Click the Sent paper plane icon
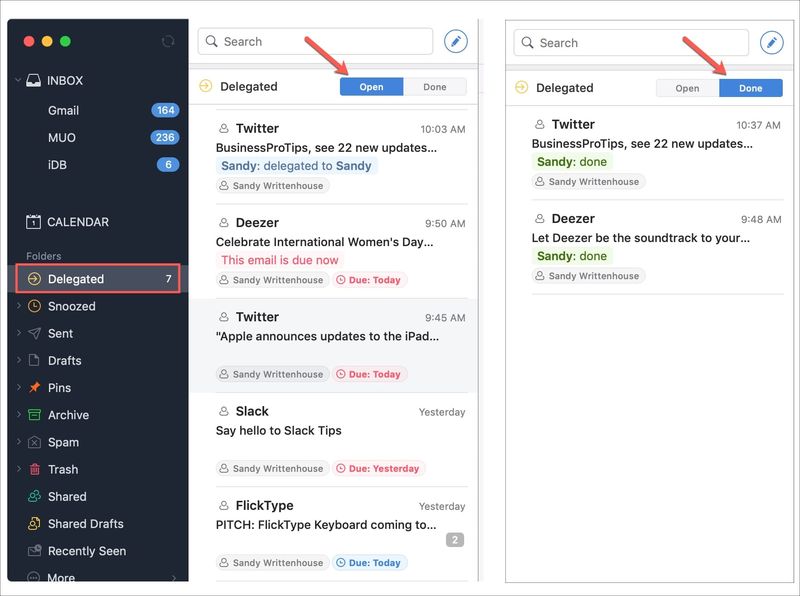This screenshot has height=596, width=800. click(x=34, y=333)
